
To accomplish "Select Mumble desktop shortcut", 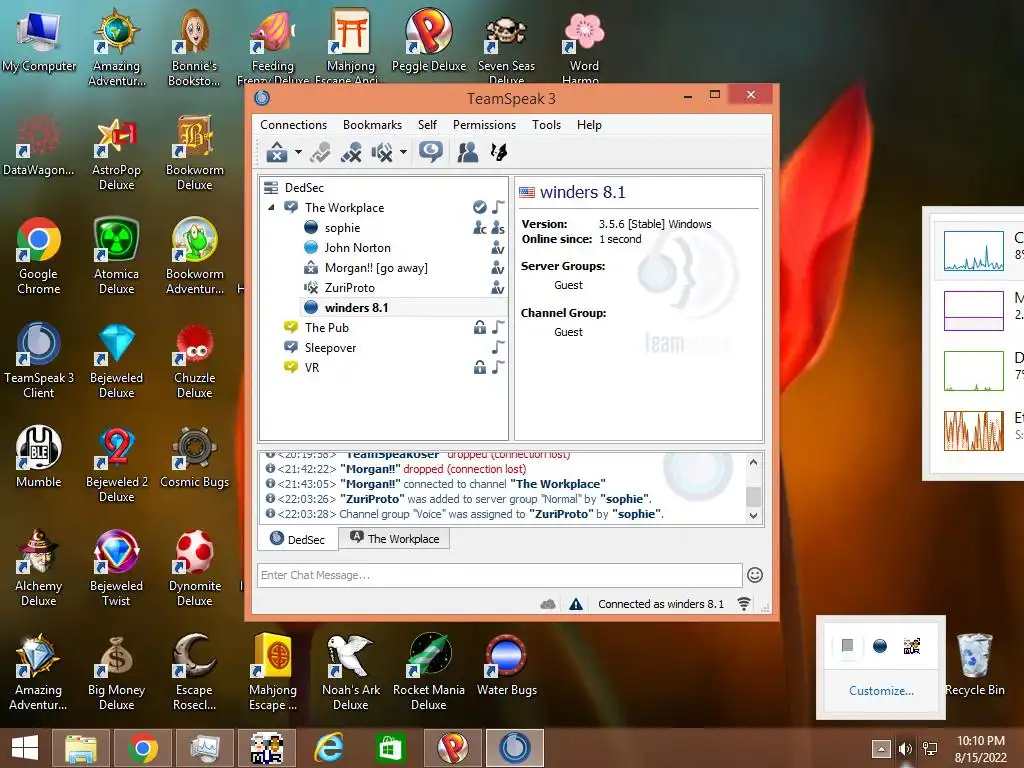I will coord(39,456).
